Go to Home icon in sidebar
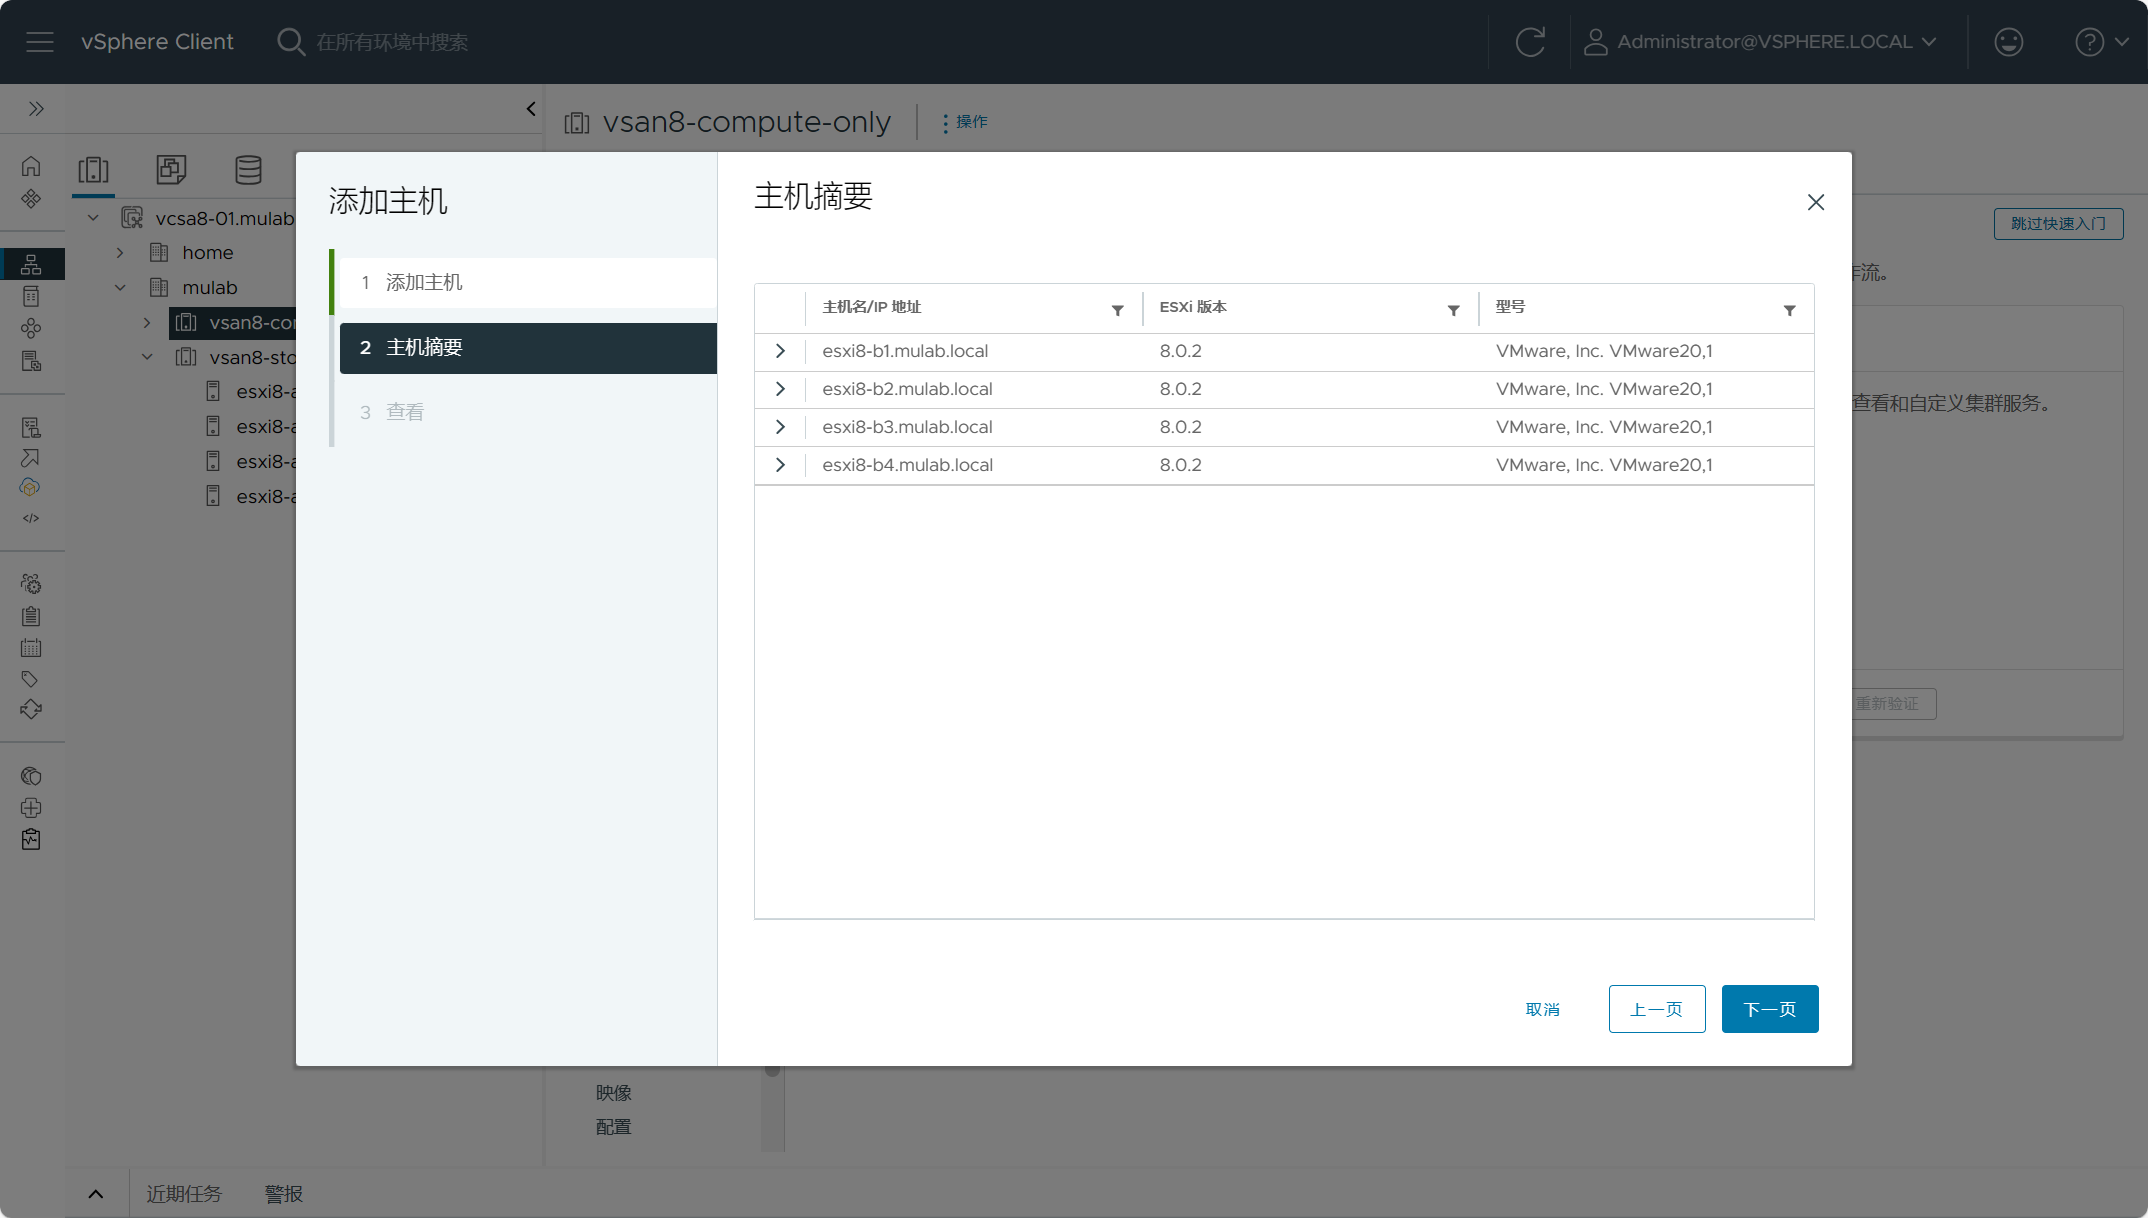Image resolution: width=2148 pixels, height=1218 pixels. [31, 166]
